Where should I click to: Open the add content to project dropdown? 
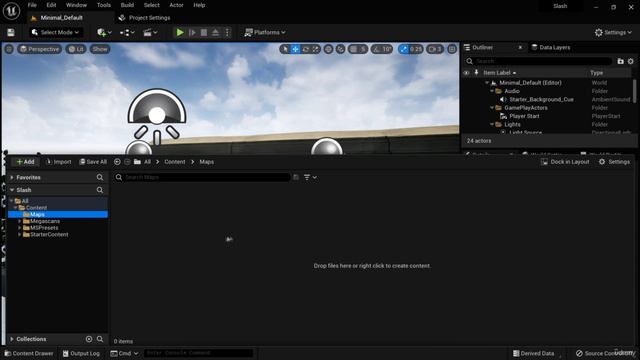tap(104, 32)
